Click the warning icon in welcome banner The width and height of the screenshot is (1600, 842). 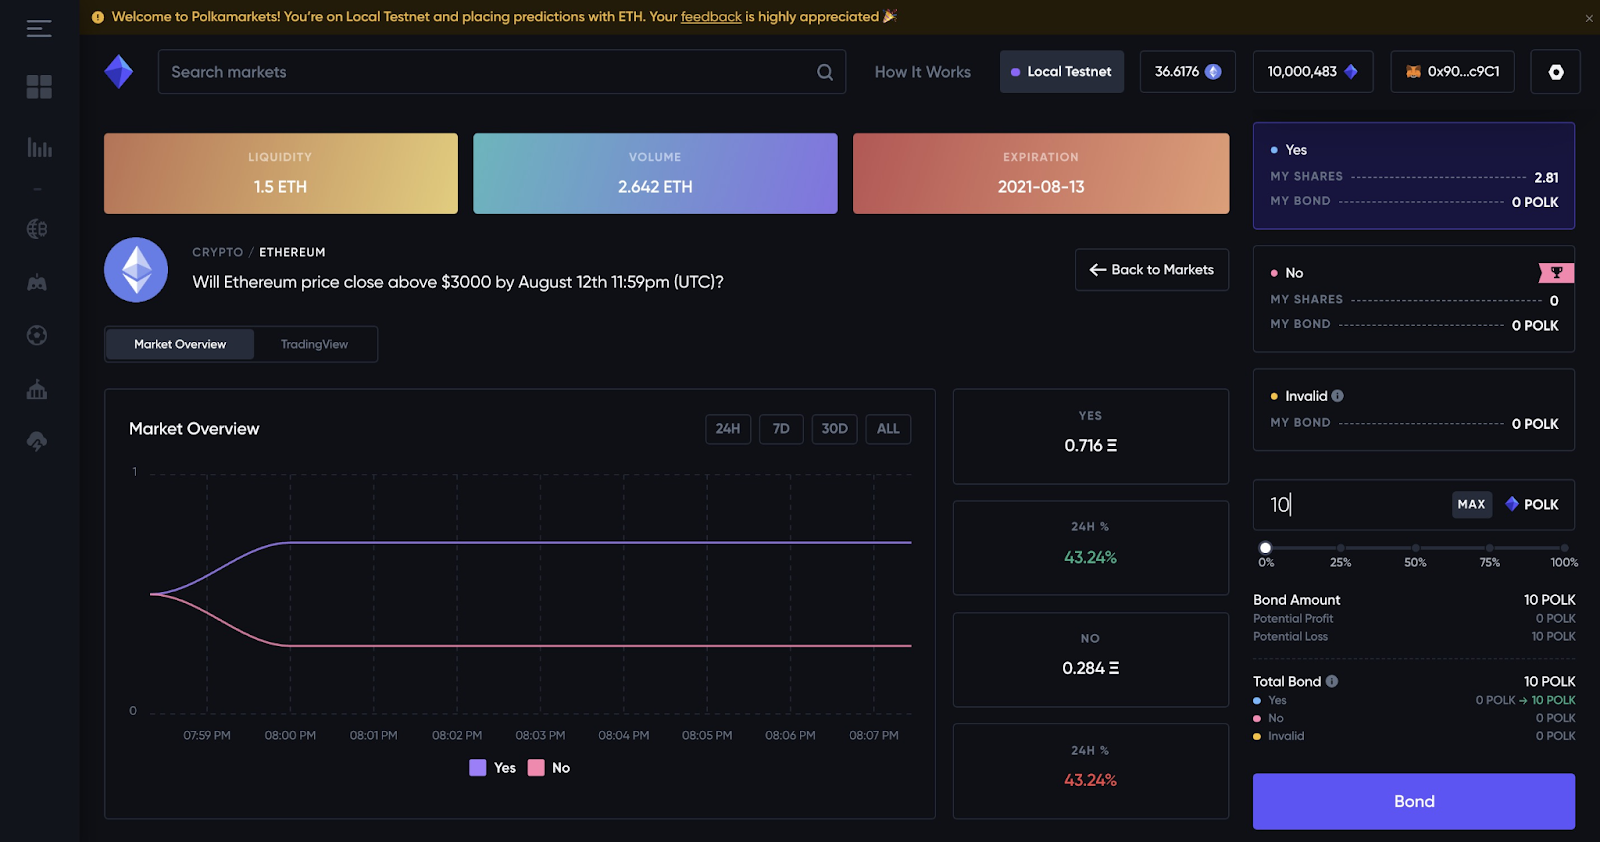(x=98, y=17)
